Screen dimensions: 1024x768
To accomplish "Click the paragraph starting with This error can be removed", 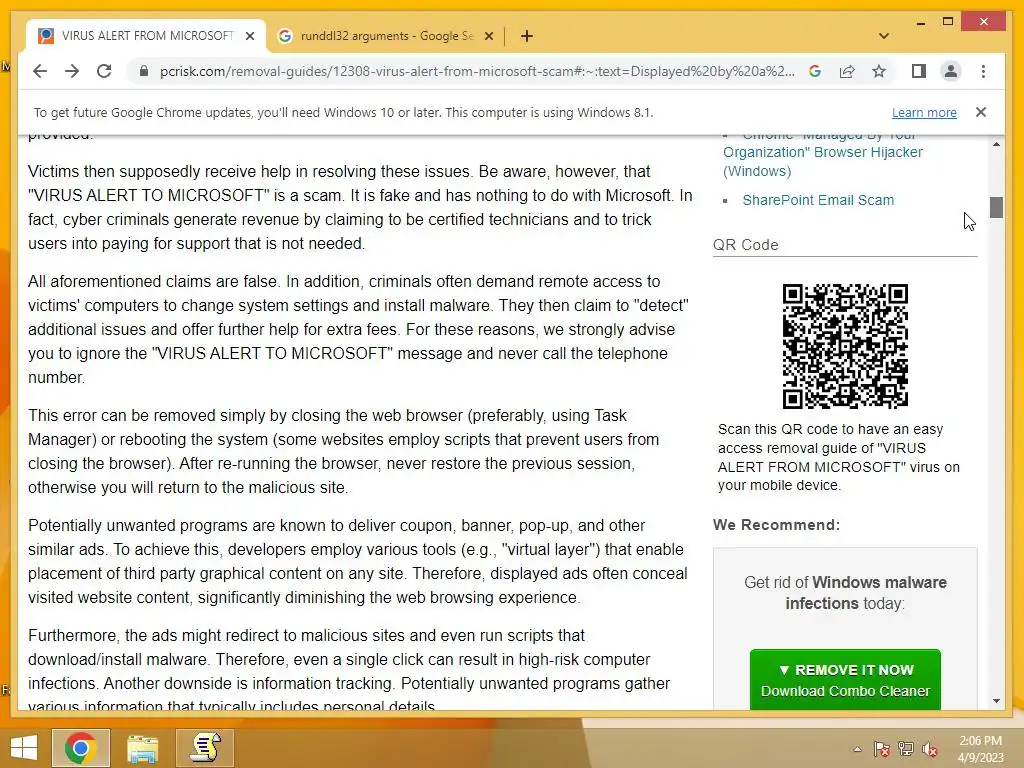I will (343, 451).
